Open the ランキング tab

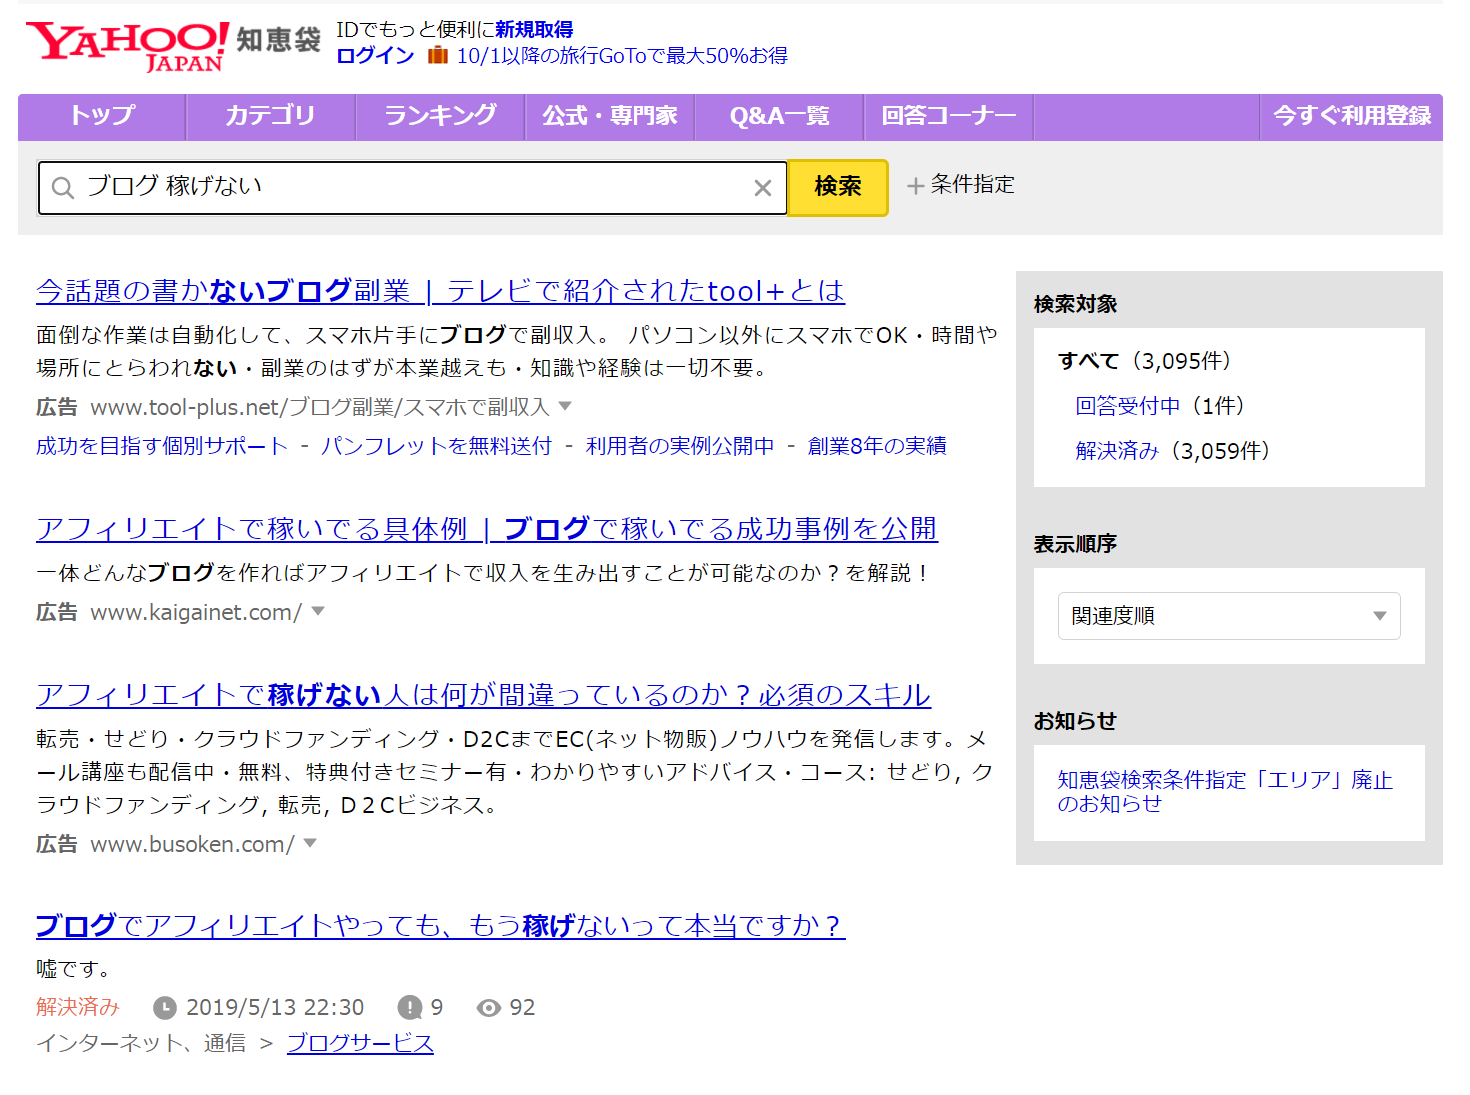pyautogui.click(x=440, y=117)
